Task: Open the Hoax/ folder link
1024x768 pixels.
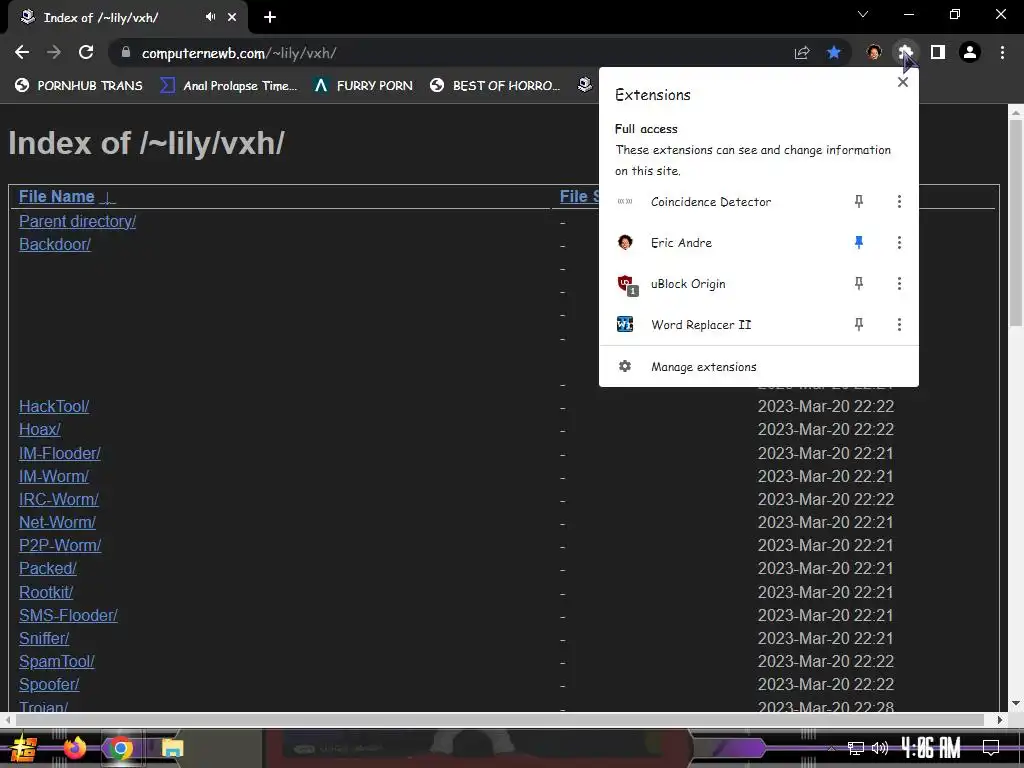Action: click(40, 429)
